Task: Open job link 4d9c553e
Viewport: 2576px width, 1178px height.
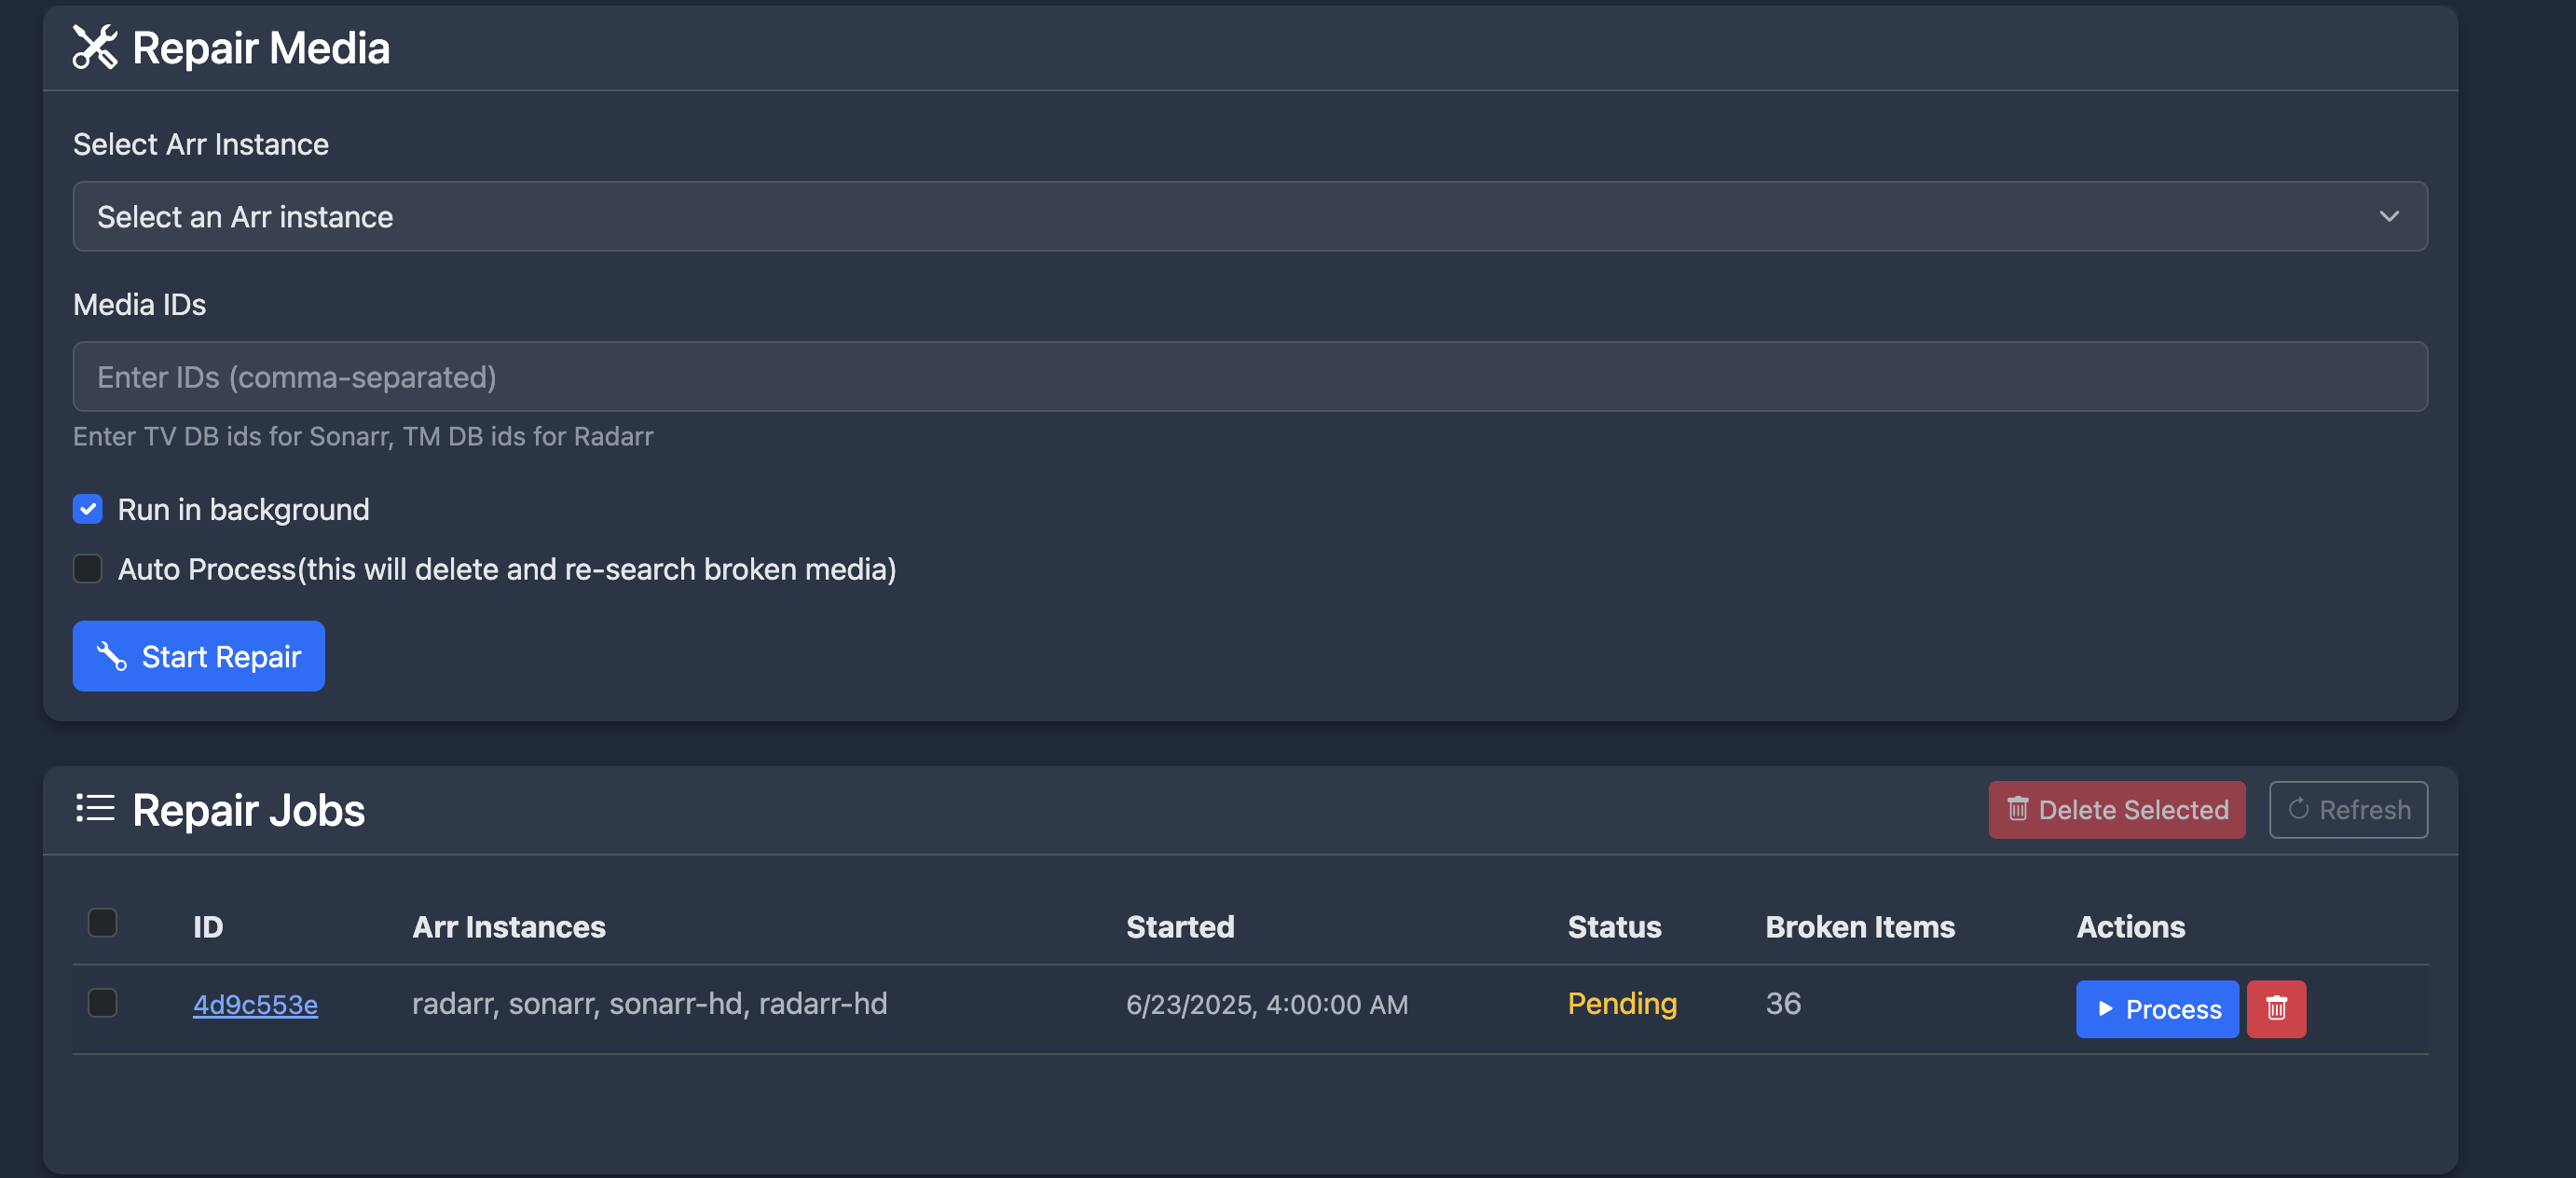Action: pyautogui.click(x=255, y=1004)
